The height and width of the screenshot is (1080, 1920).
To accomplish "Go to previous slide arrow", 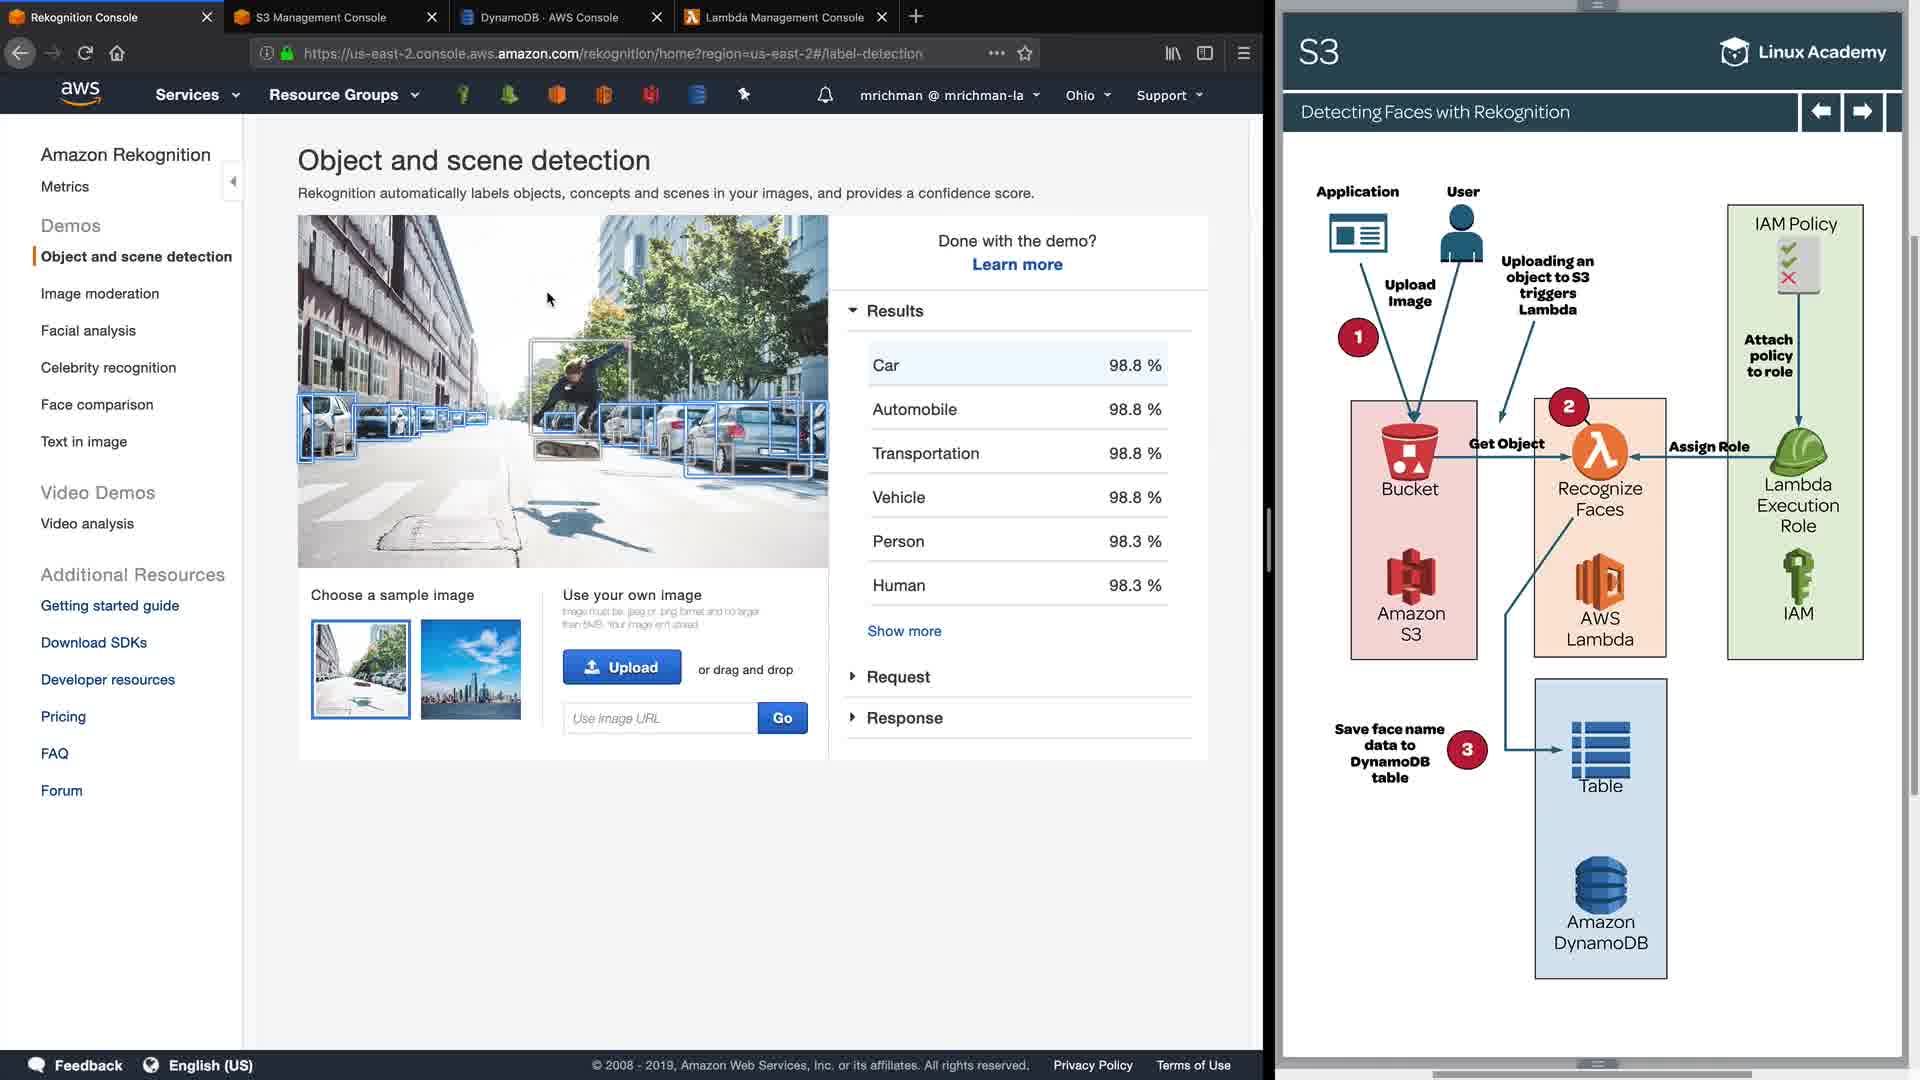I will (1821, 112).
